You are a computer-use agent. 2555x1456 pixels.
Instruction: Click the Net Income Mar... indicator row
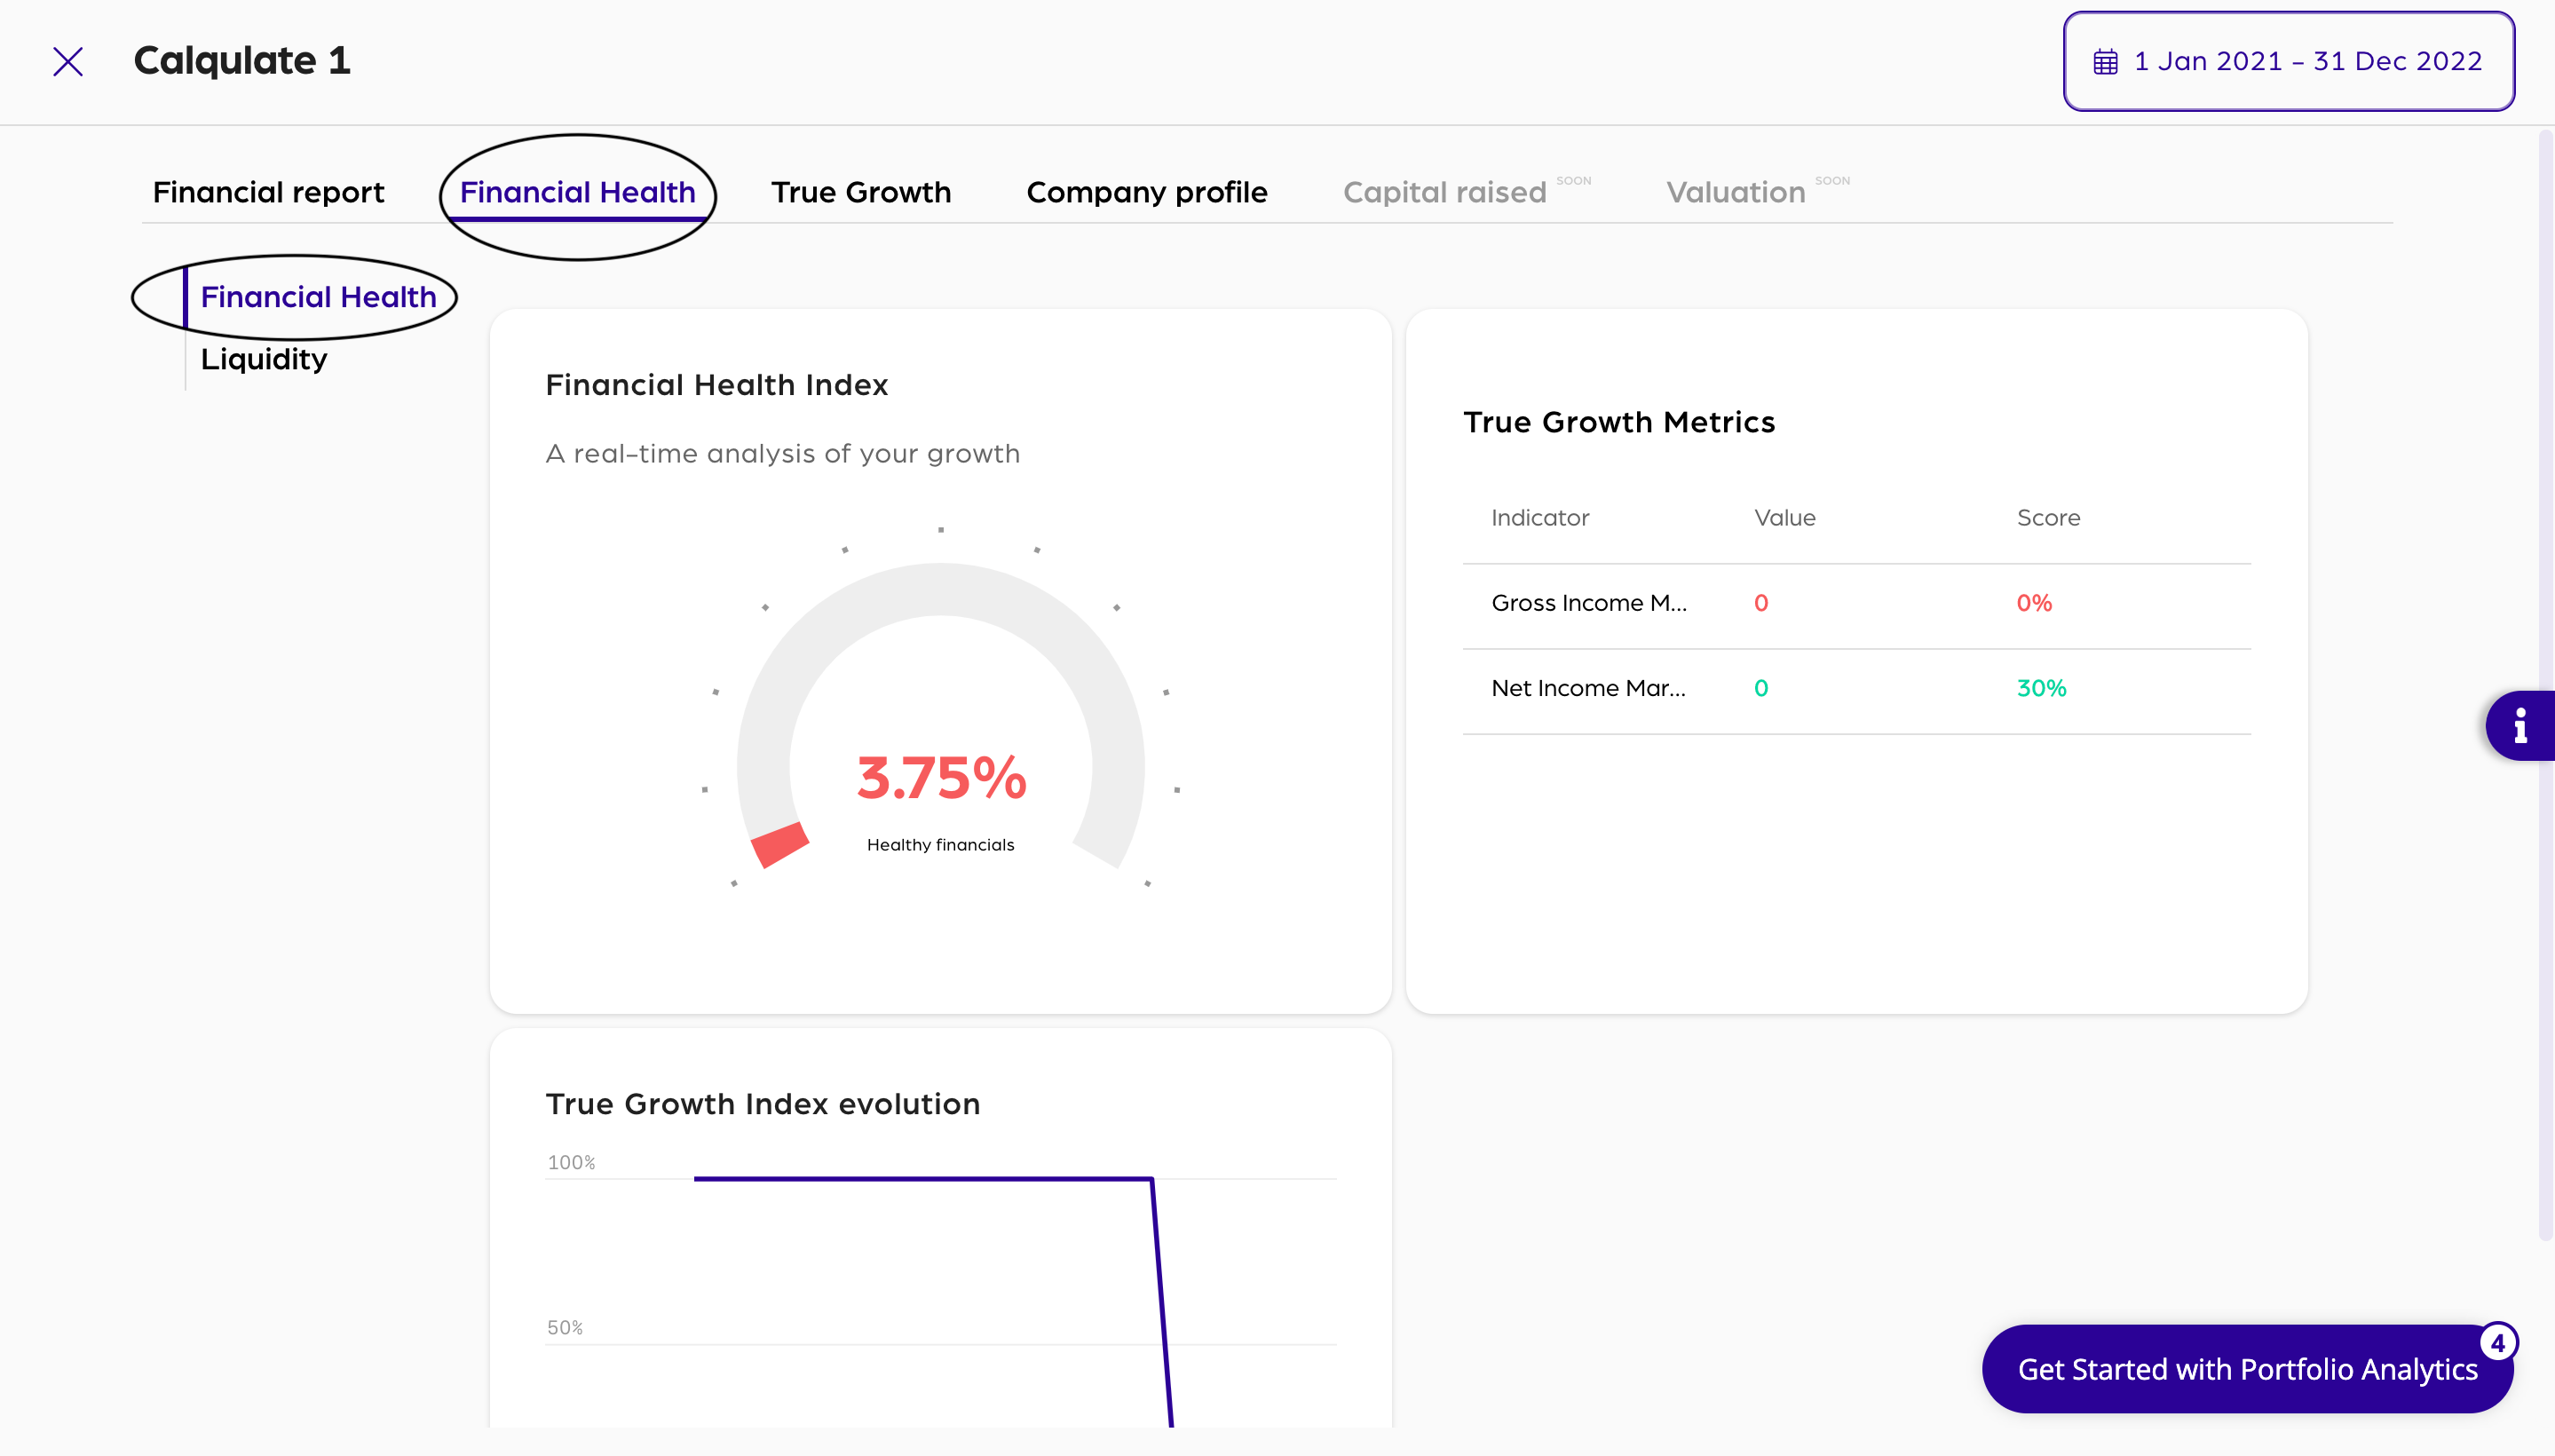pos(1588,688)
